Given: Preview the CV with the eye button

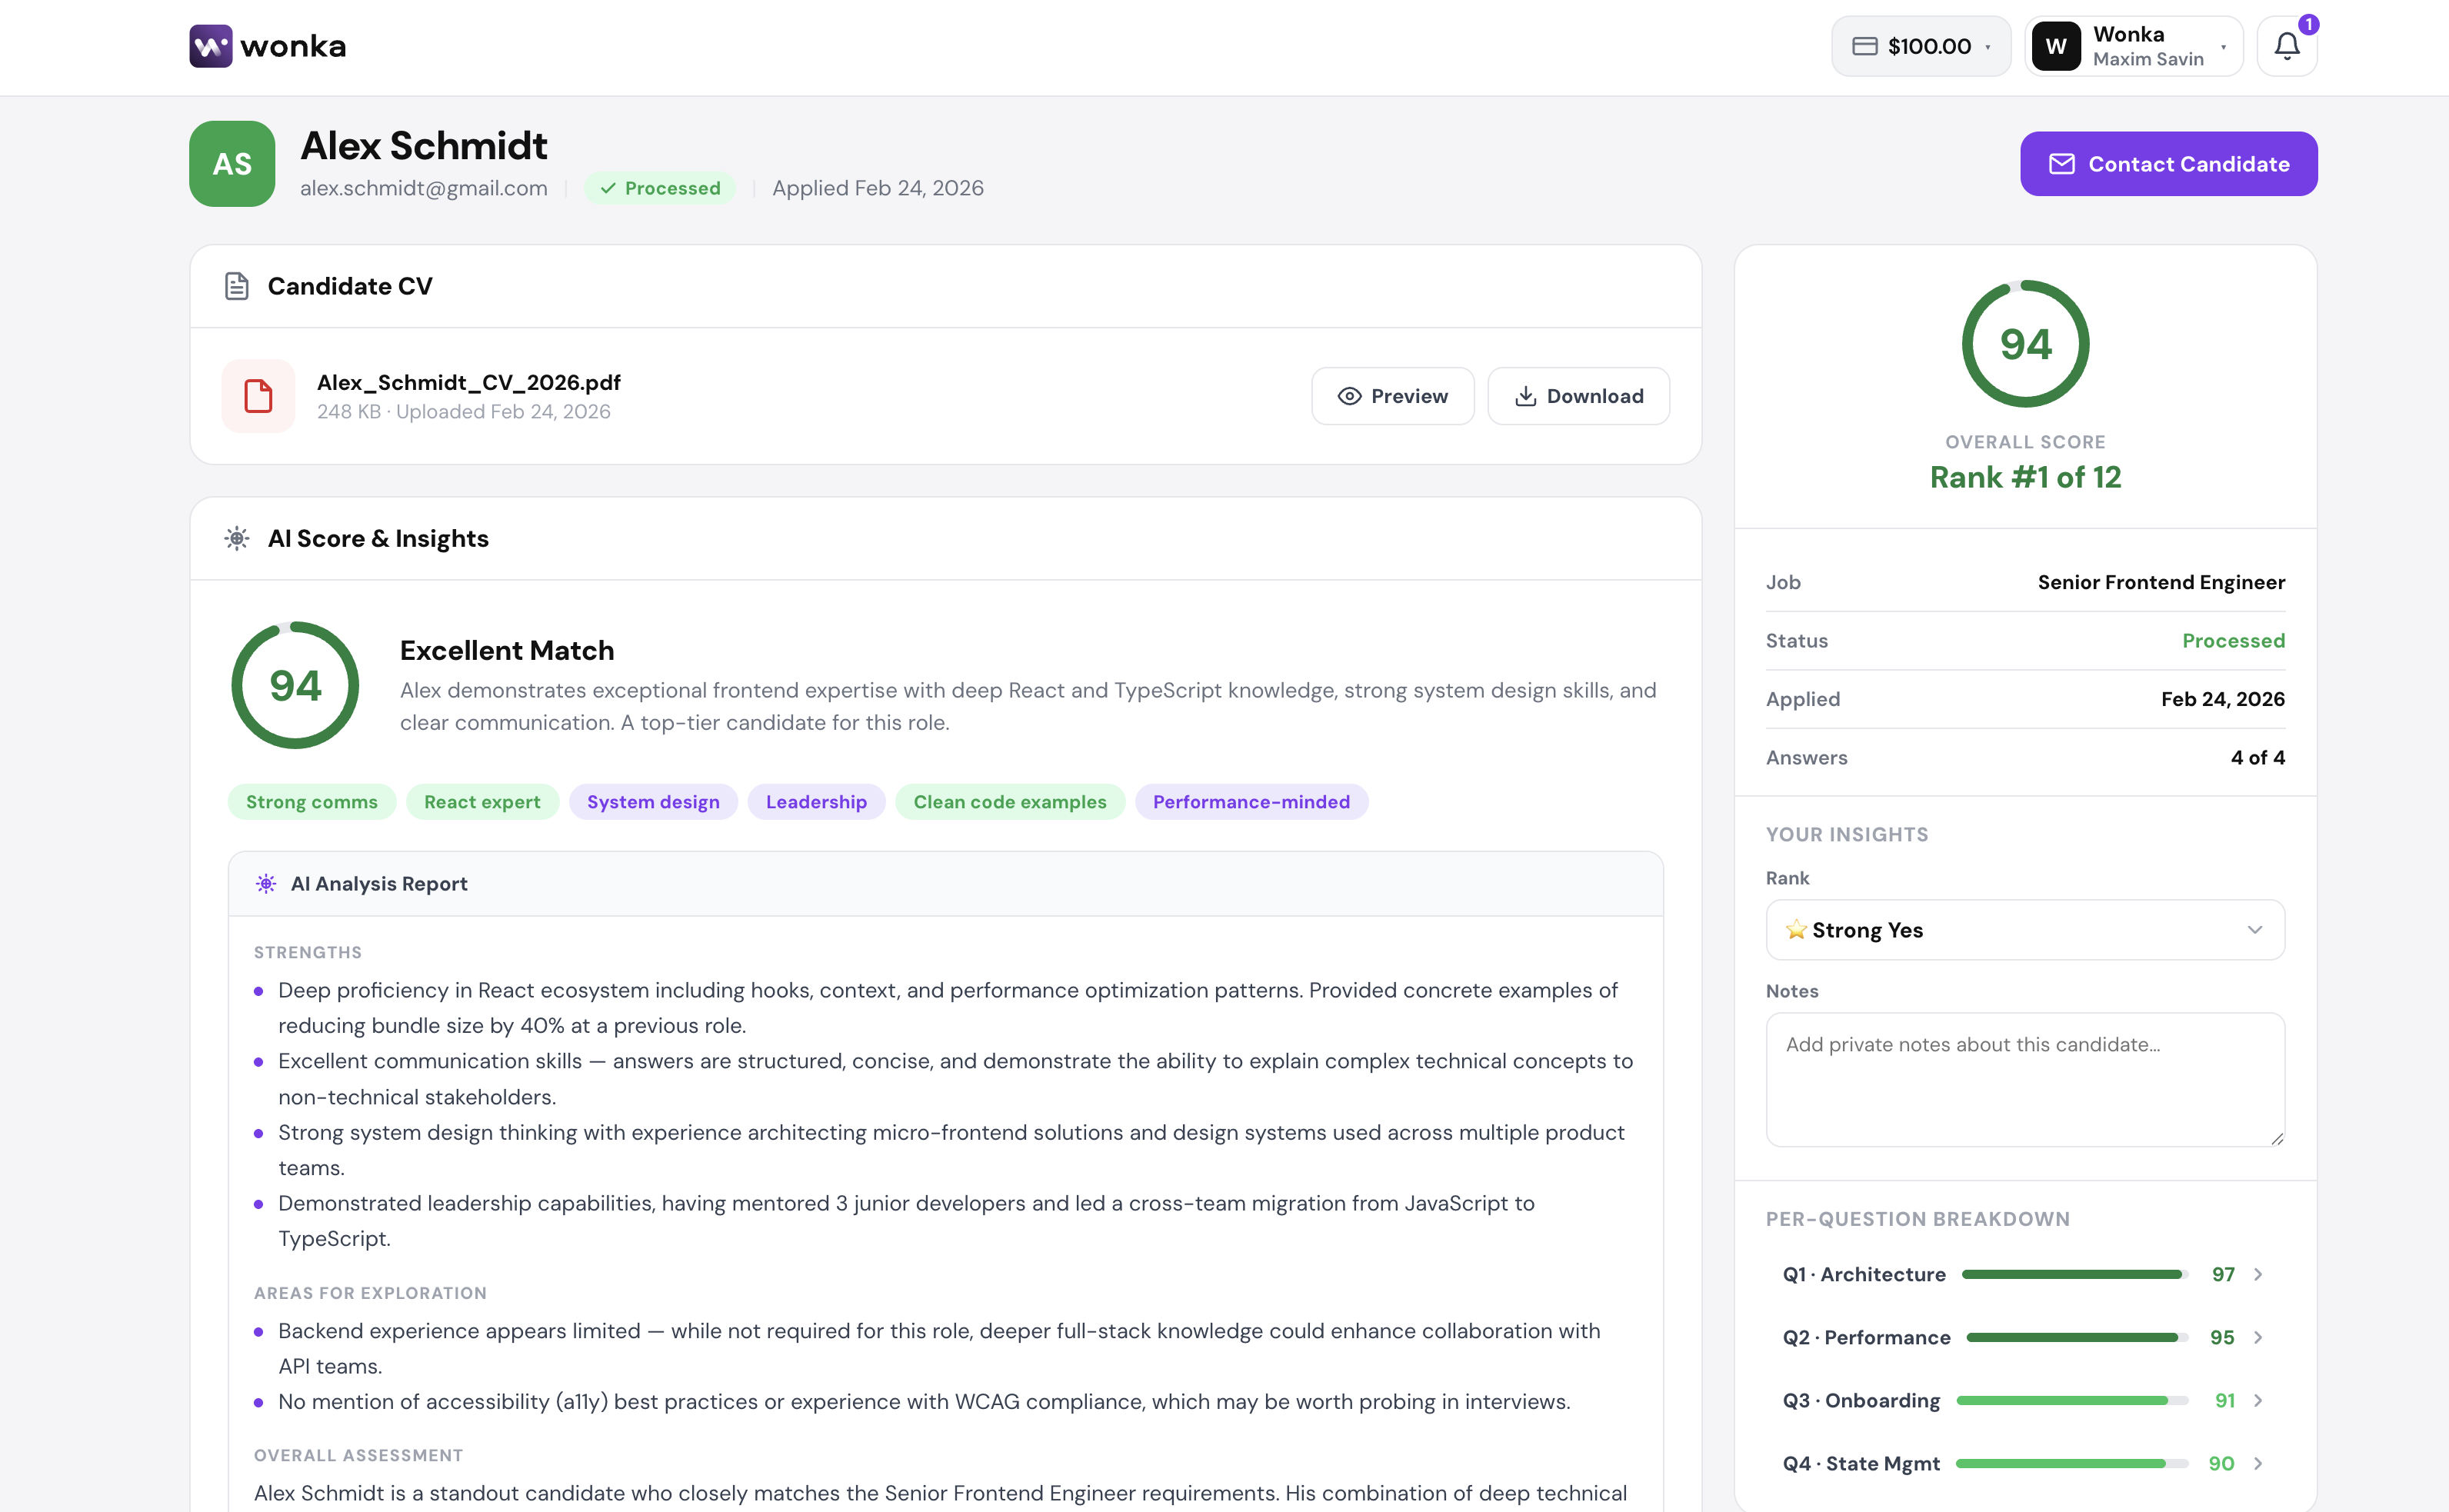Looking at the screenshot, I should (x=1392, y=396).
